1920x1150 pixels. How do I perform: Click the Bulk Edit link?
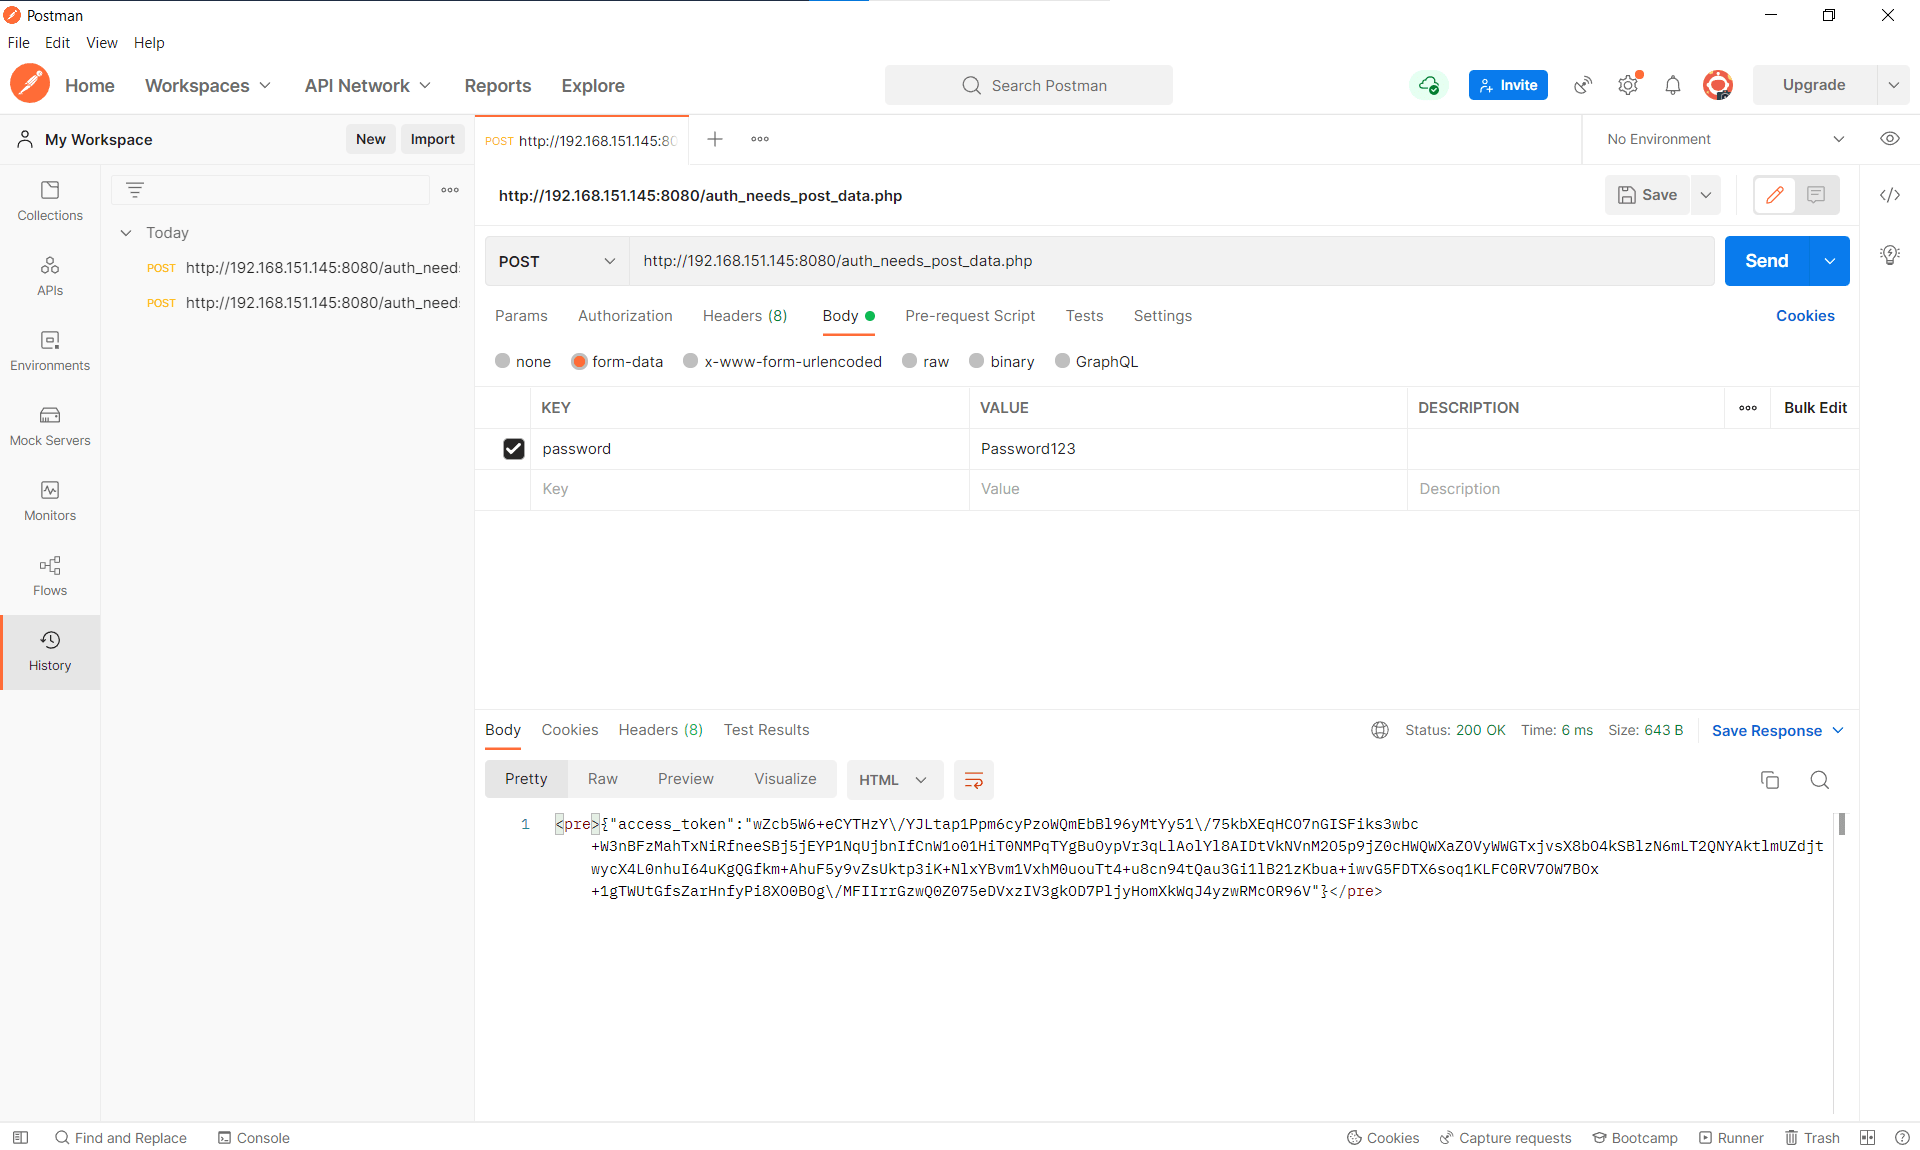(1814, 408)
